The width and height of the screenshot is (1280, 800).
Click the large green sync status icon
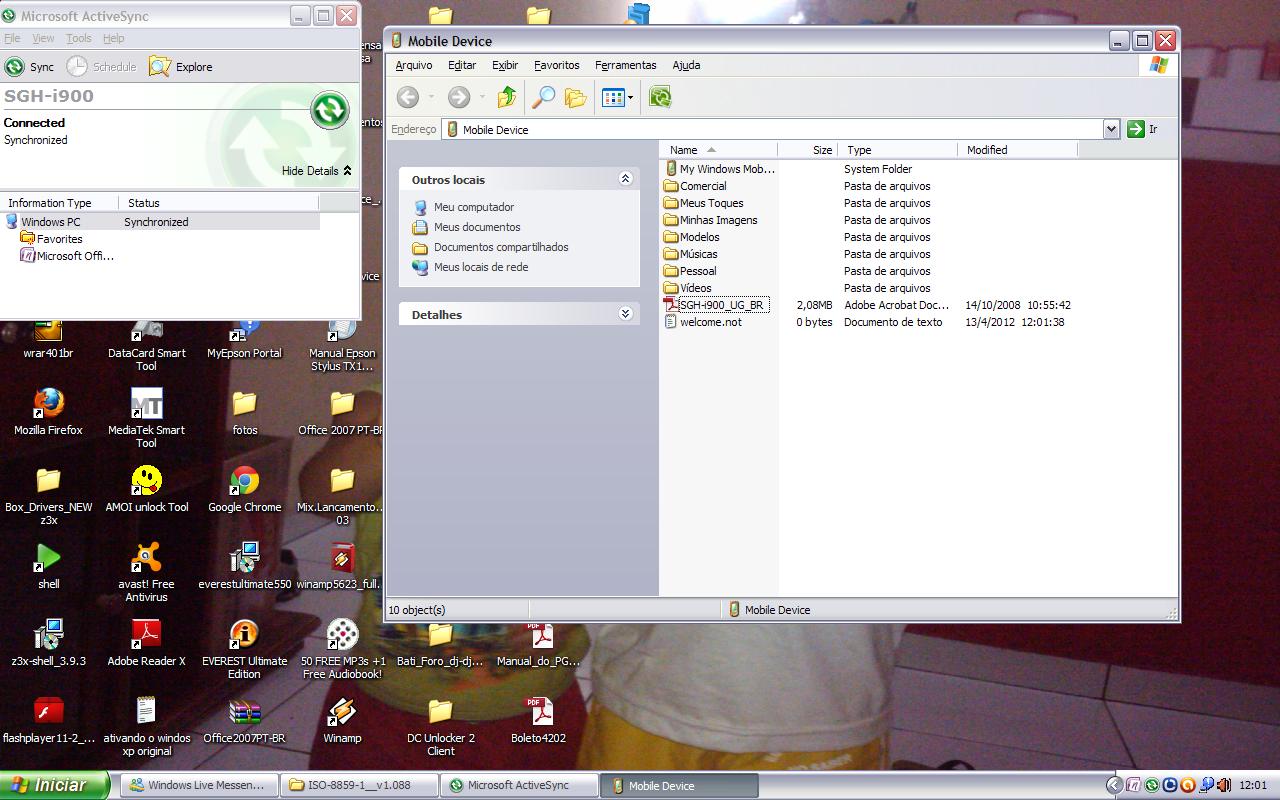point(329,110)
